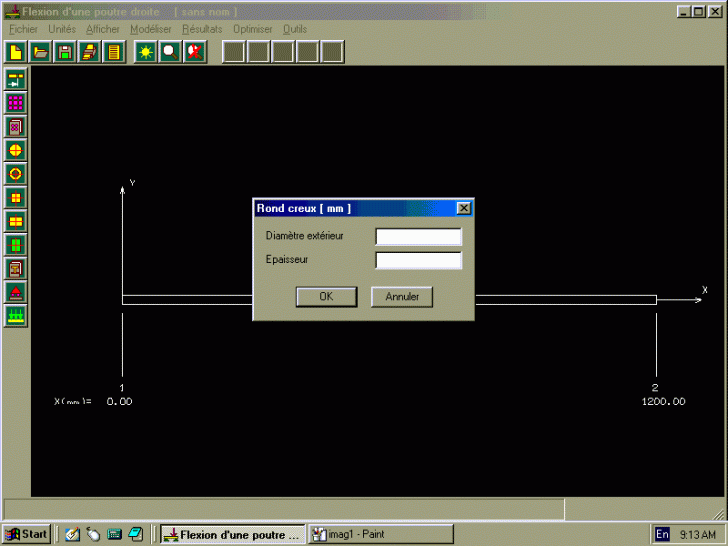The image size is (728, 546).
Task: Pick the green hollow rectangle section icon
Action: pos(16,245)
